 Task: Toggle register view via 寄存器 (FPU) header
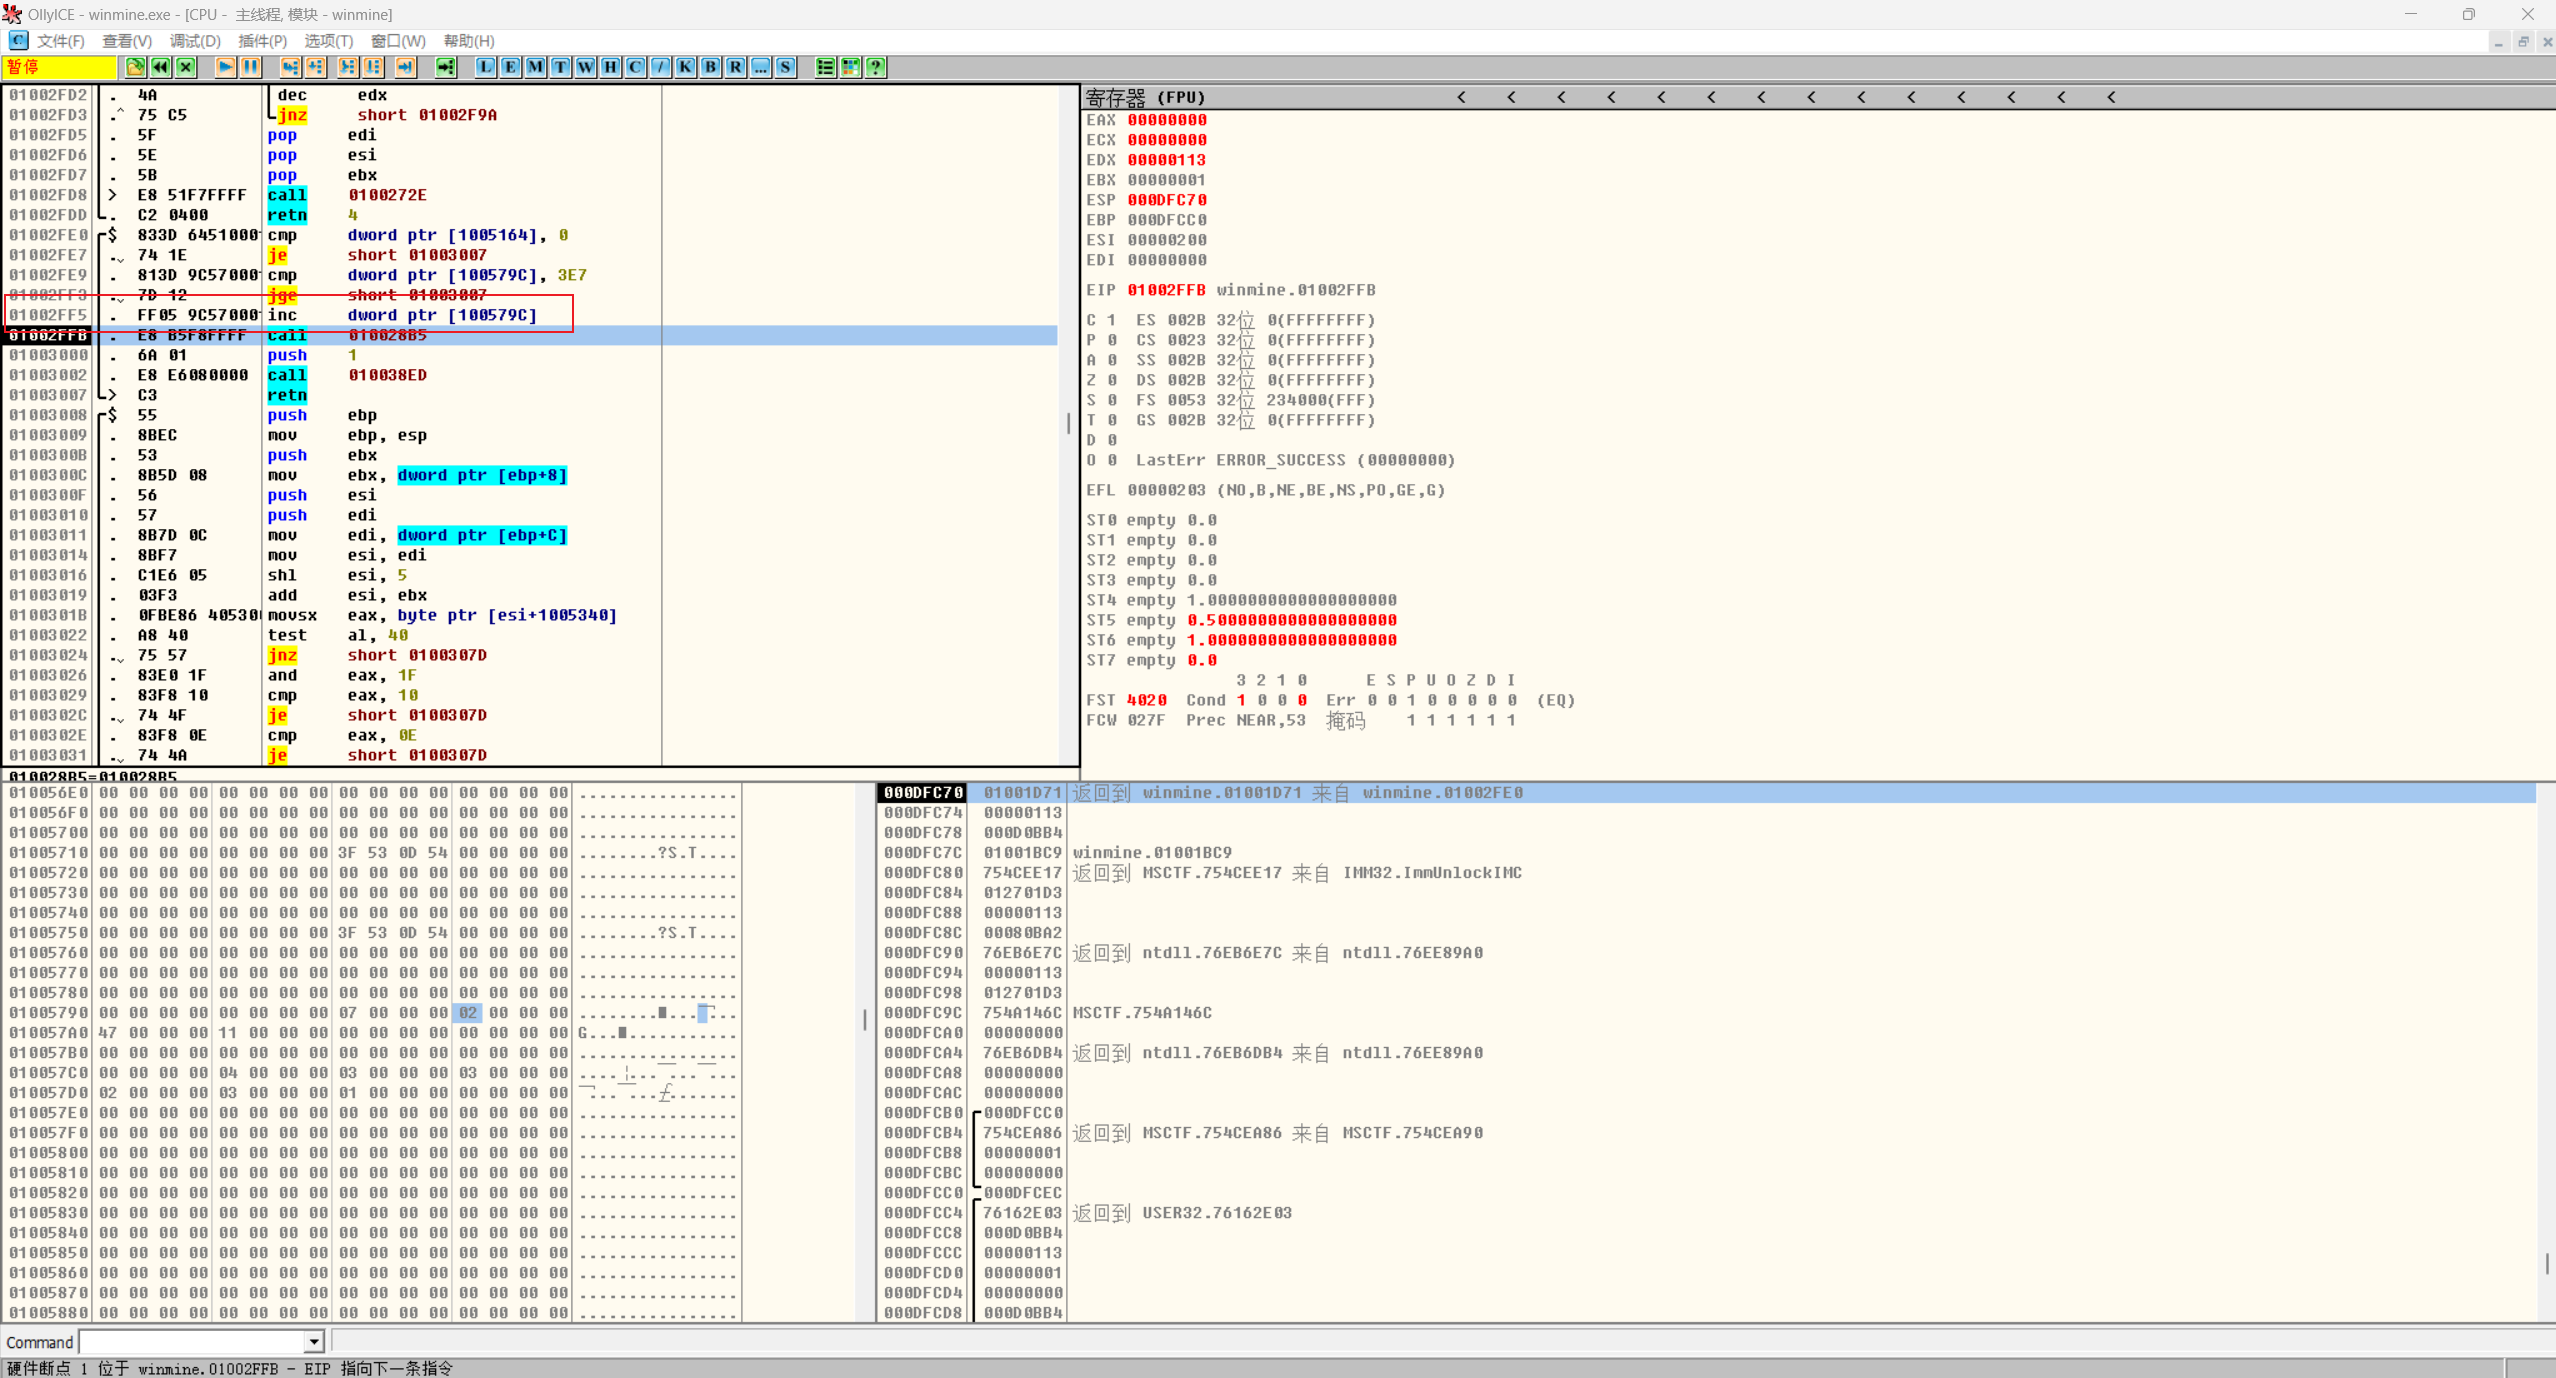(x=1146, y=97)
